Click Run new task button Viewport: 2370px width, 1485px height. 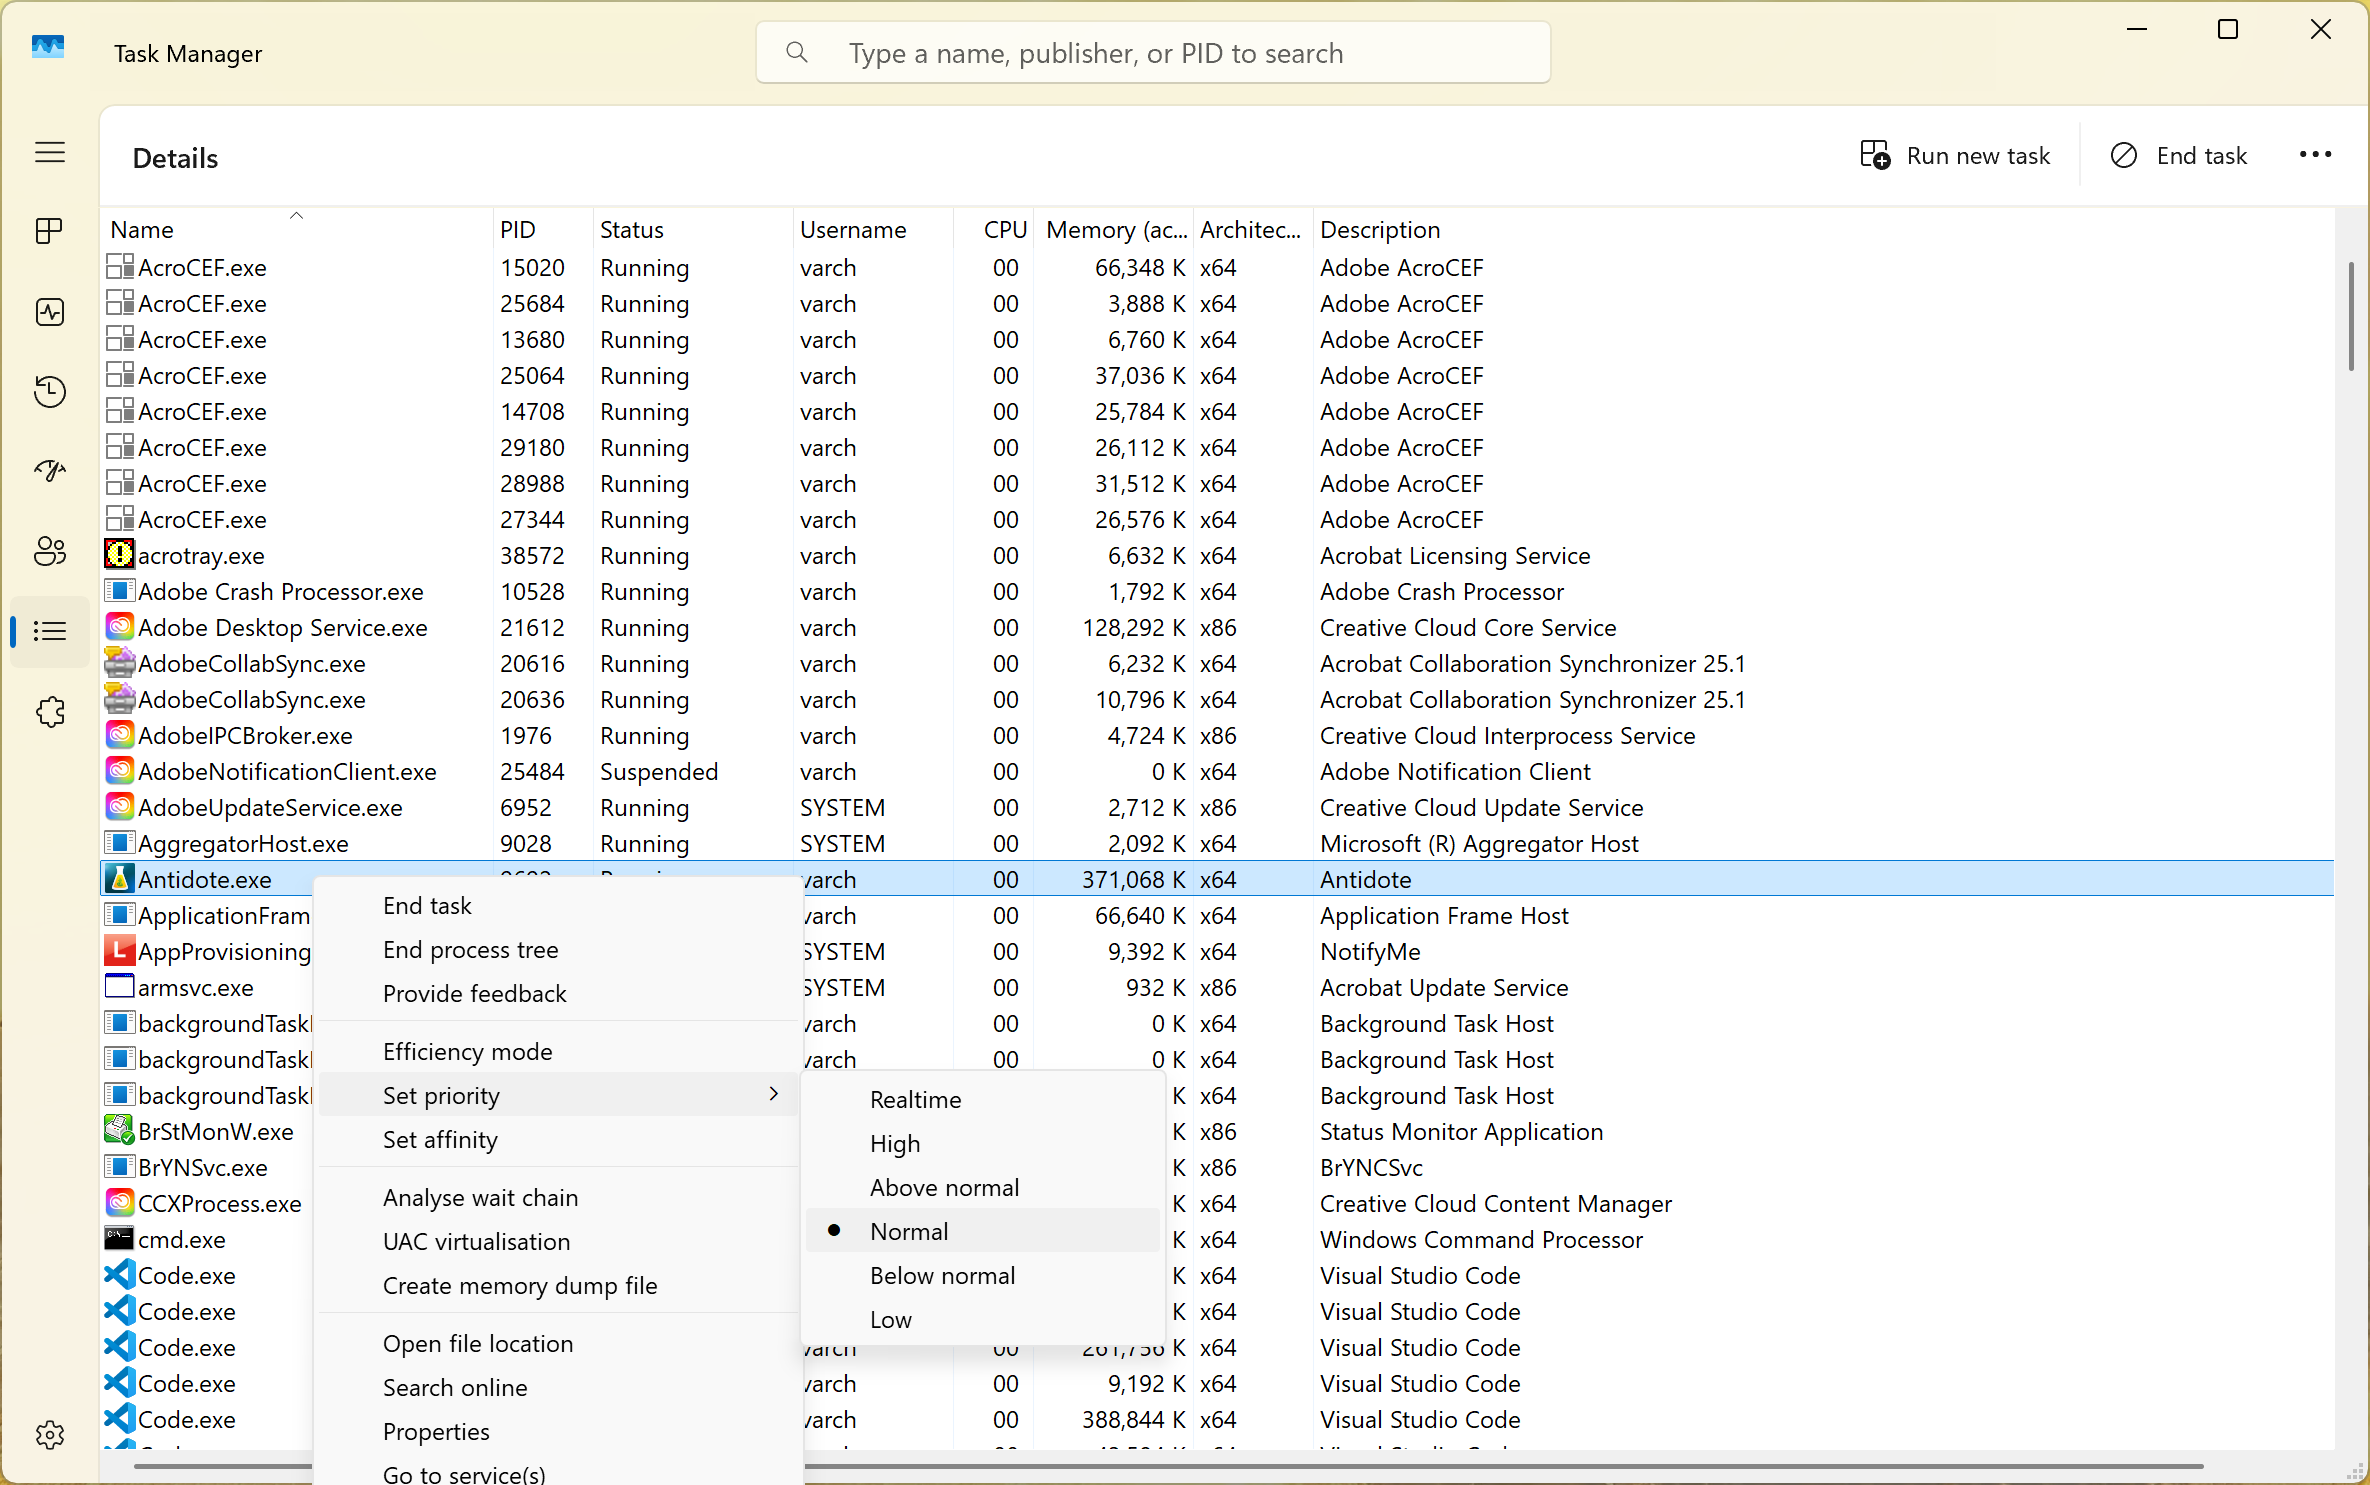tap(1955, 155)
